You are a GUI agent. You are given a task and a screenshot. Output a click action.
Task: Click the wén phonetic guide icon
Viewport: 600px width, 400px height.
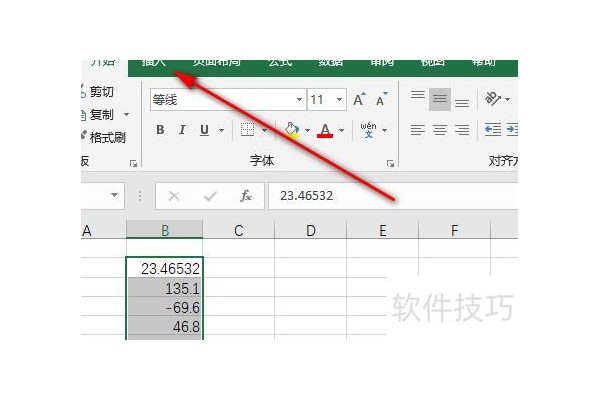pyautogui.click(x=368, y=130)
